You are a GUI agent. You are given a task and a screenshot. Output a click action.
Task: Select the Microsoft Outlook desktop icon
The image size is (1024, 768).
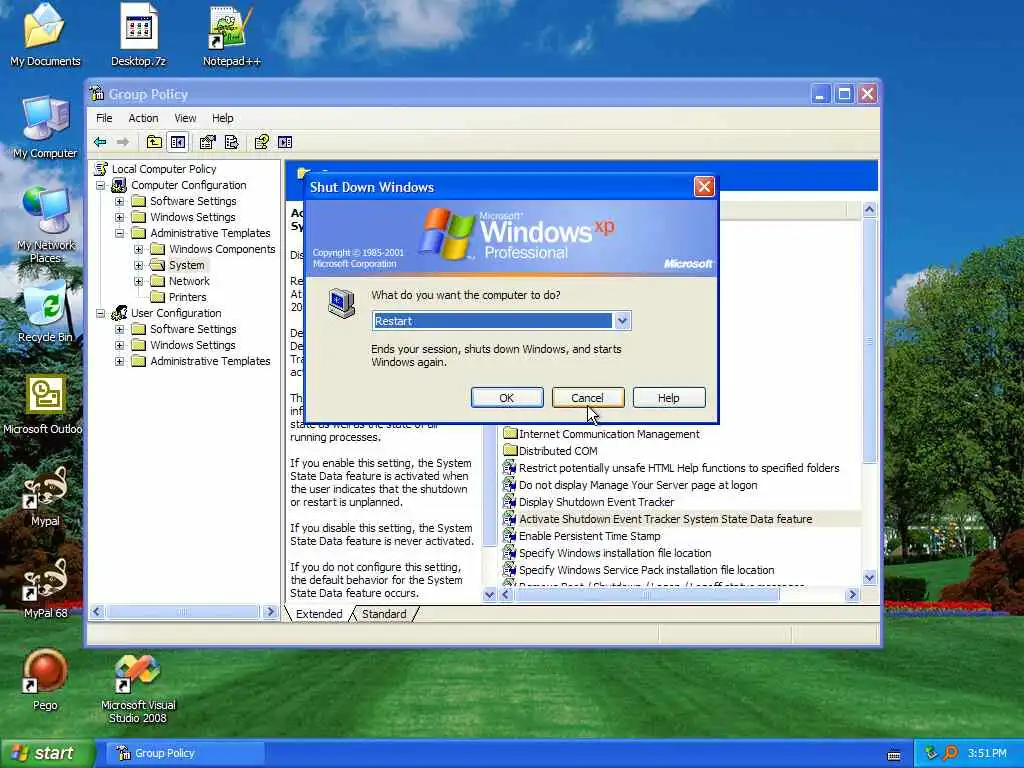(43, 404)
